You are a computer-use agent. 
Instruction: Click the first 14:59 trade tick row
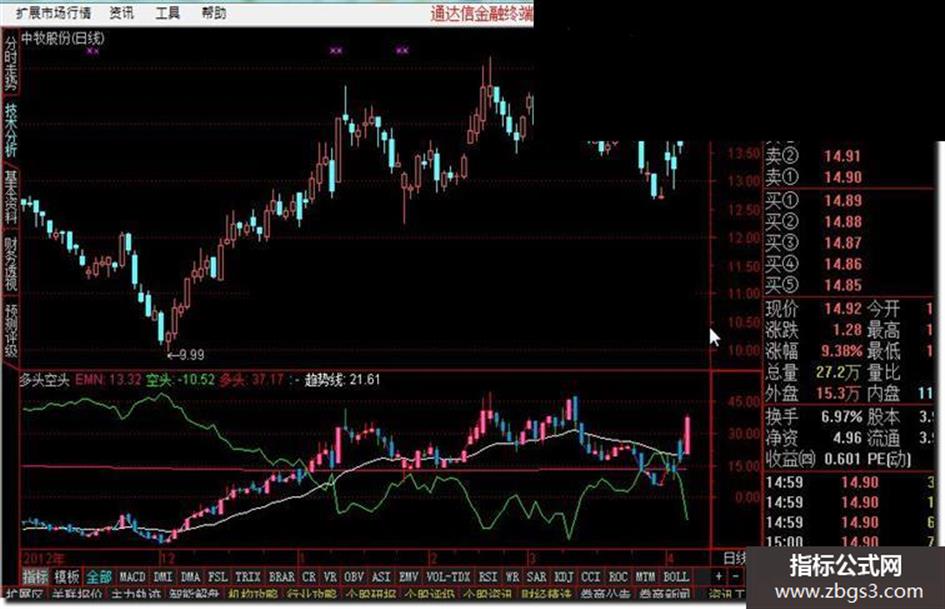click(849, 482)
